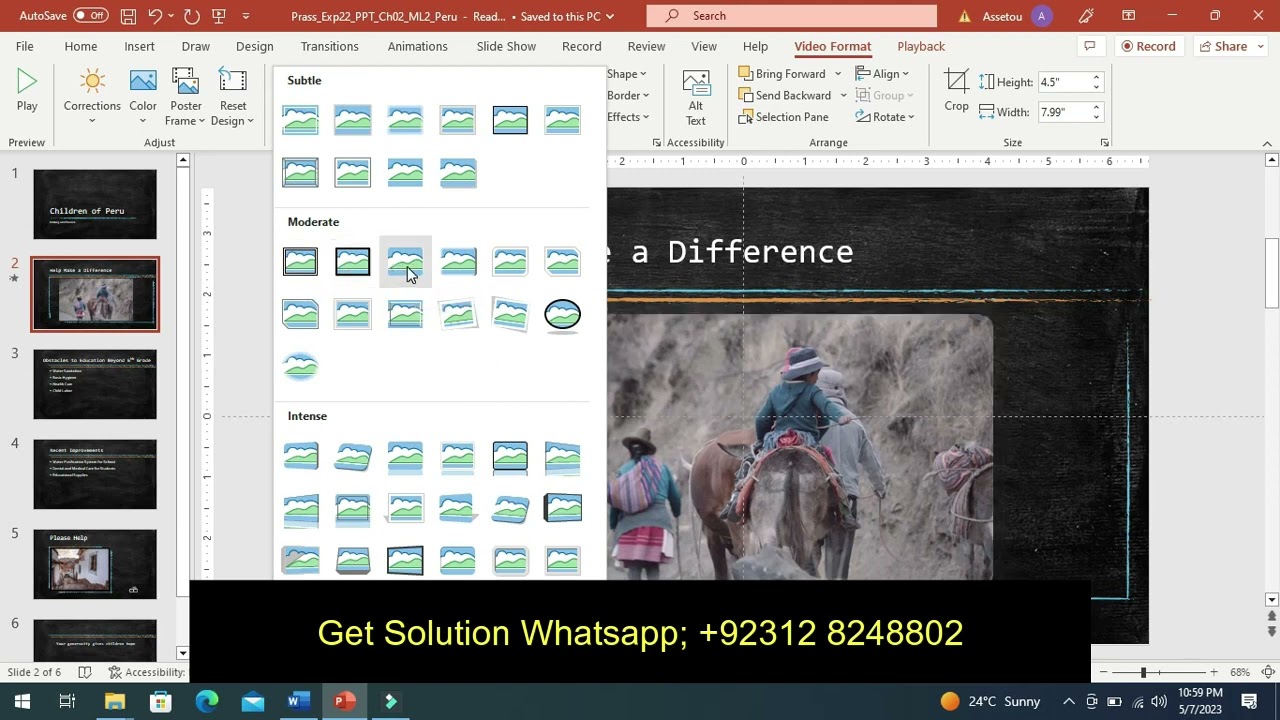Click the Search box
The height and width of the screenshot is (720, 1280).
pyautogui.click(x=792, y=16)
